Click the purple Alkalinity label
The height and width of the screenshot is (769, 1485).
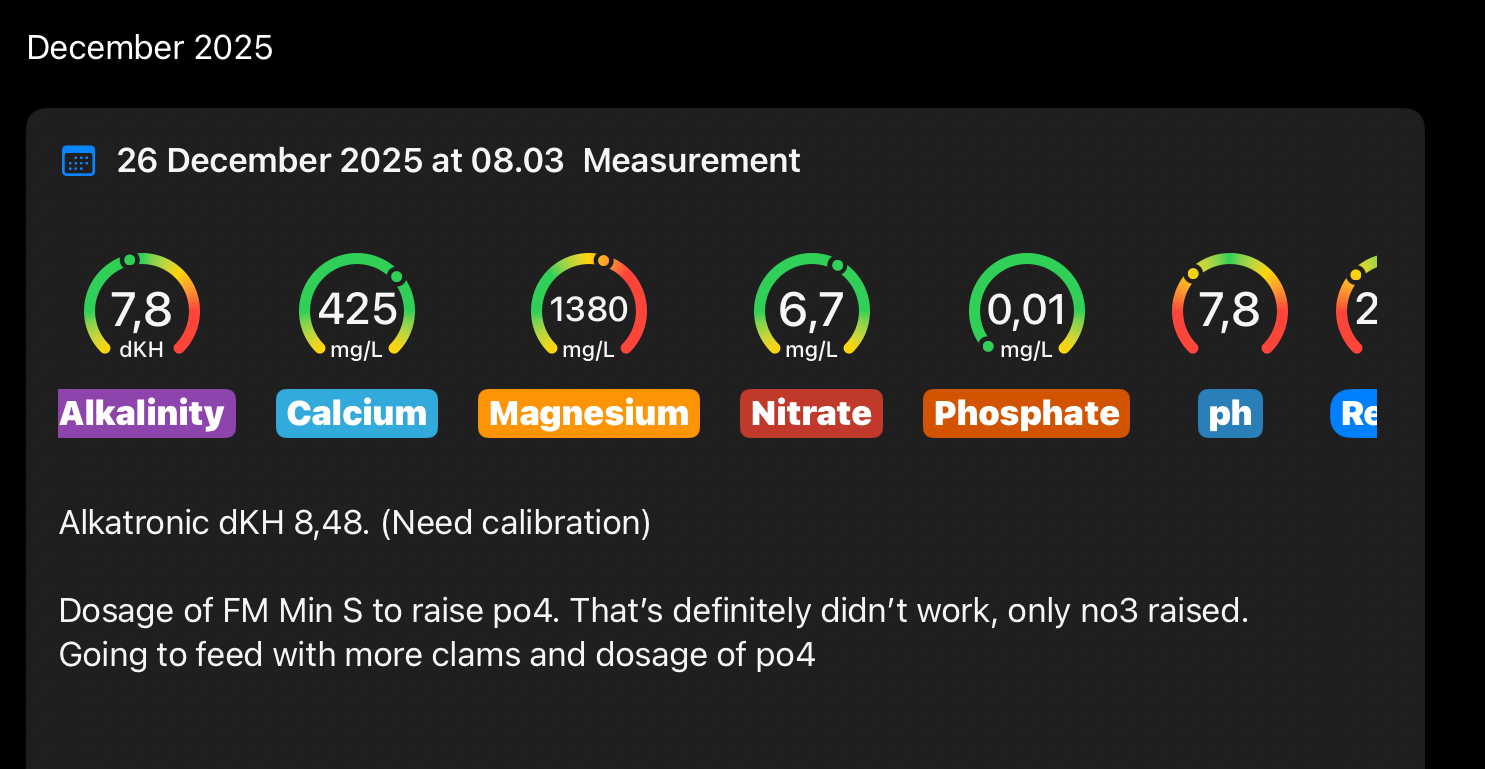[x=146, y=413]
